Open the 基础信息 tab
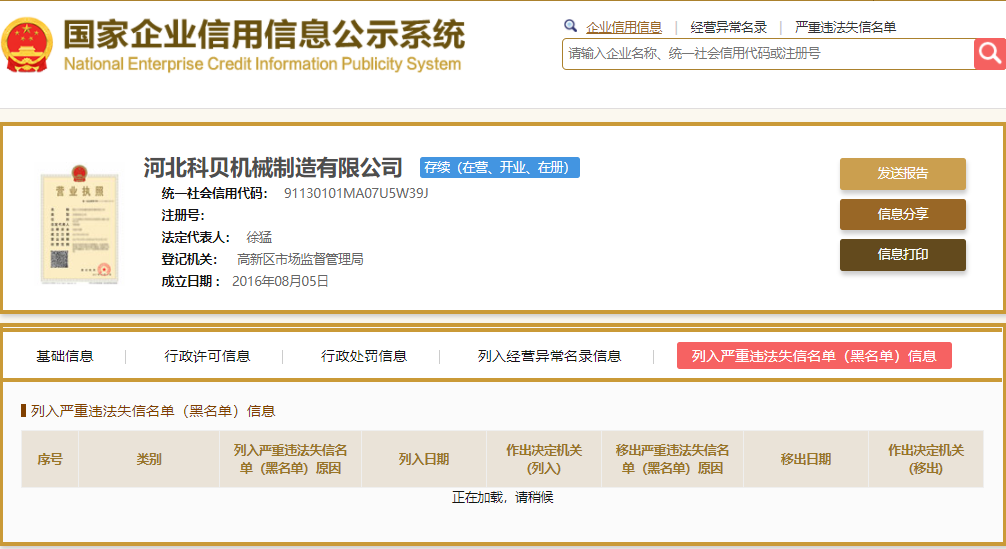Image resolution: width=1006 pixels, height=549 pixels. pyautogui.click(x=65, y=356)
